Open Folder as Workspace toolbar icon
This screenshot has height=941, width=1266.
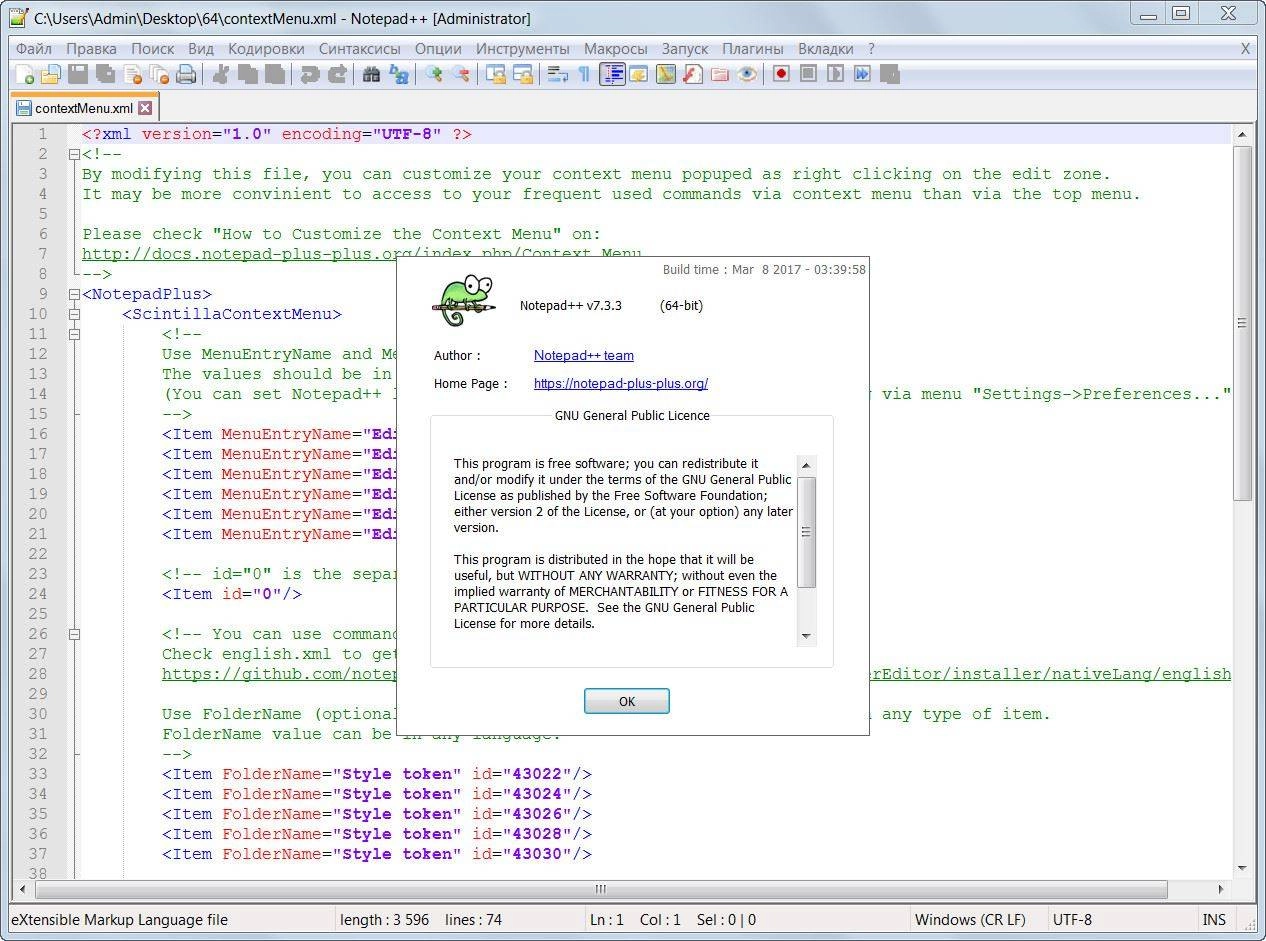(x=719, y=74)
